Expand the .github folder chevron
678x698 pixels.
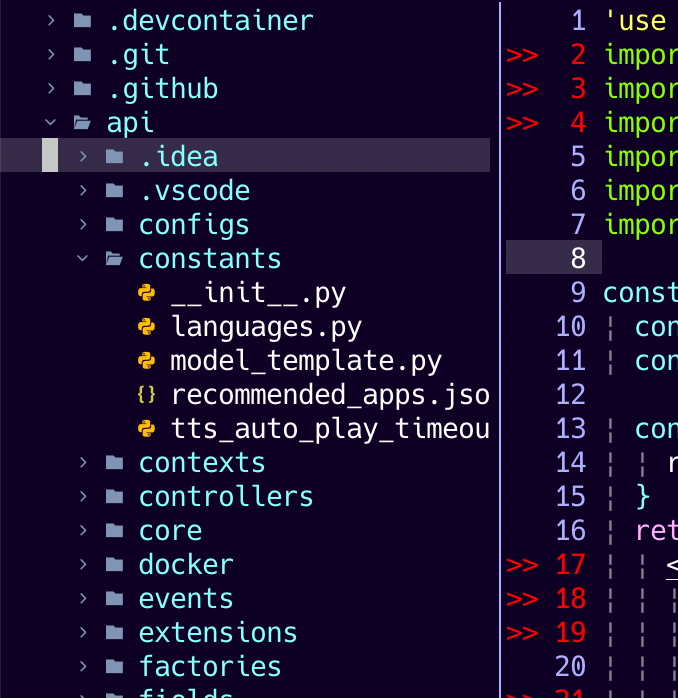[51, 89]
